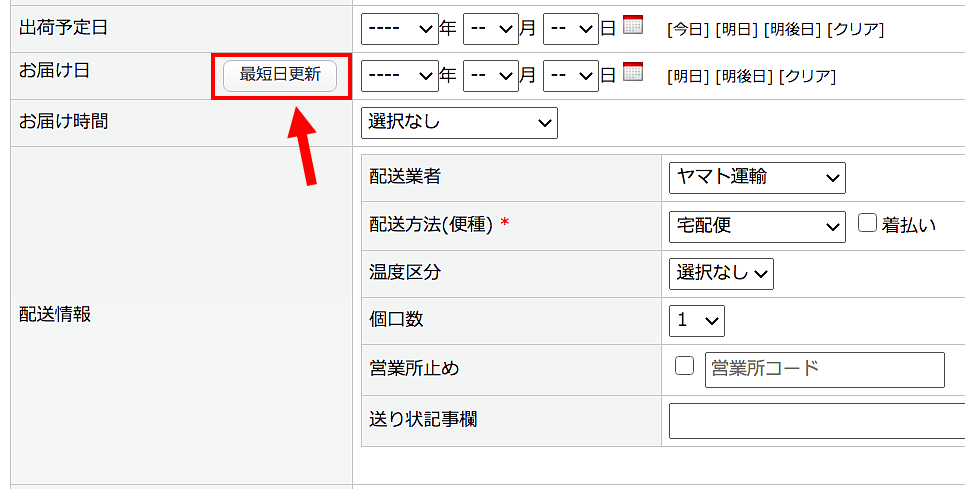Enable the 着払い checkbox
965x489 pixels.
[x=867, y=224]
